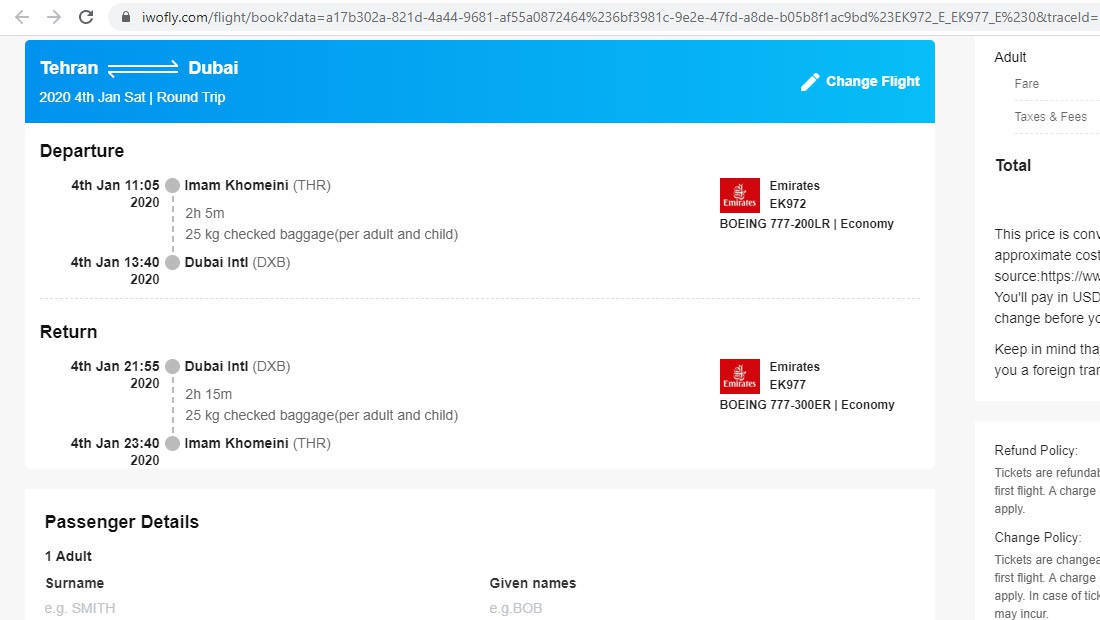This screenshot has height=620, width=1100.
Task: Click the Imam Khomeini departure timeline dot
Action: coord(172,184)
